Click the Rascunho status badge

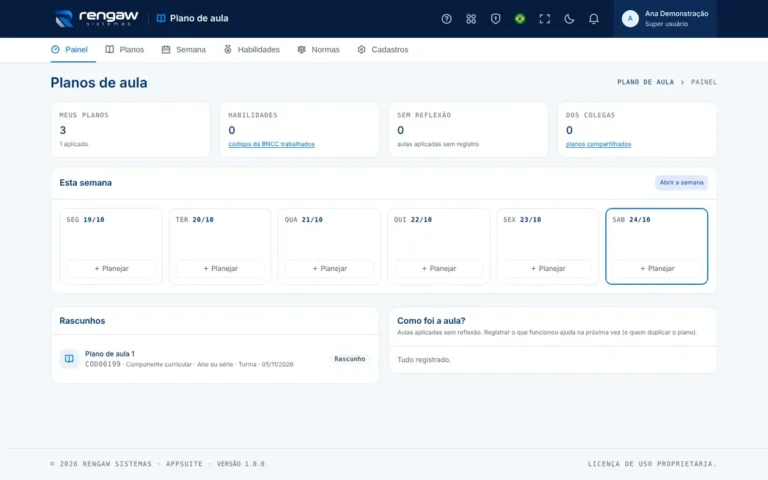click(350, 359)
